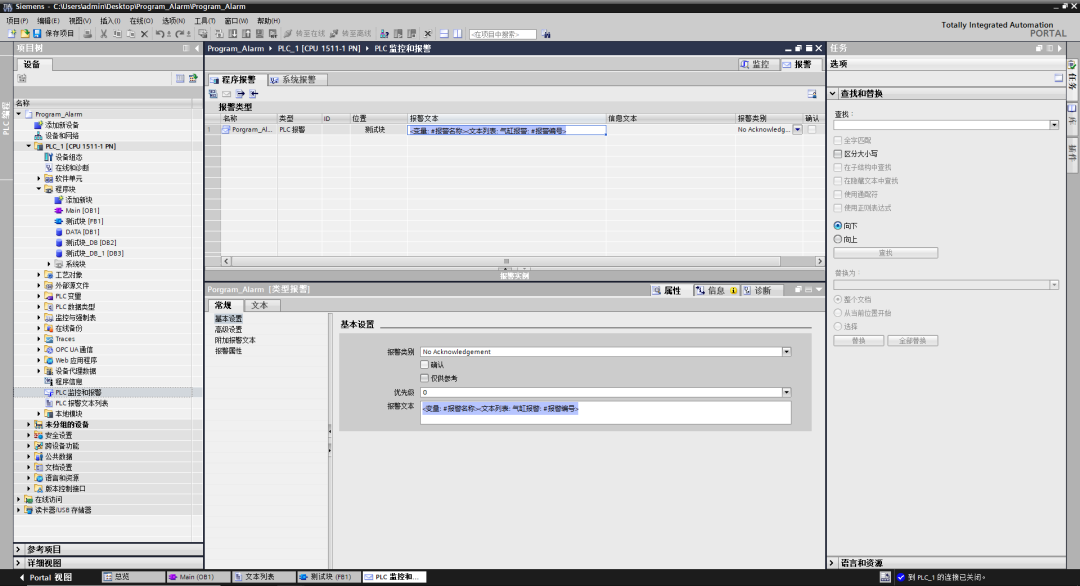Click the Upload from device icon

coord(246,34)
